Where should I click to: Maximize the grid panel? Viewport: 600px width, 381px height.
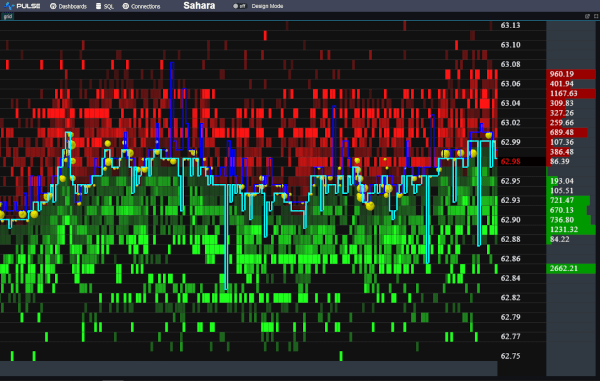(x=596, y=16)
